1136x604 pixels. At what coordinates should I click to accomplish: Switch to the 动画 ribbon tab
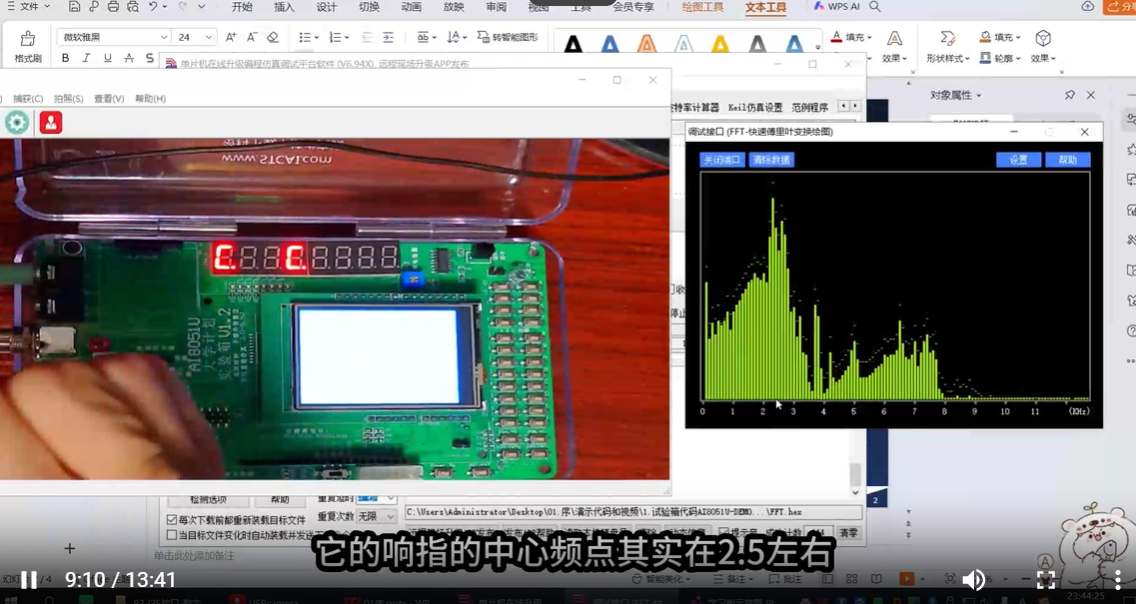tap(411, 7)
